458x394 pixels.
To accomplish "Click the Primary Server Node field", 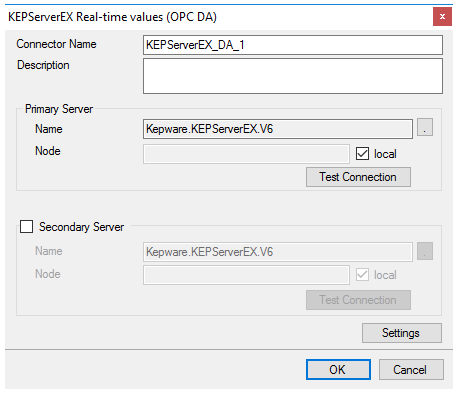I will tap(246, 154).
